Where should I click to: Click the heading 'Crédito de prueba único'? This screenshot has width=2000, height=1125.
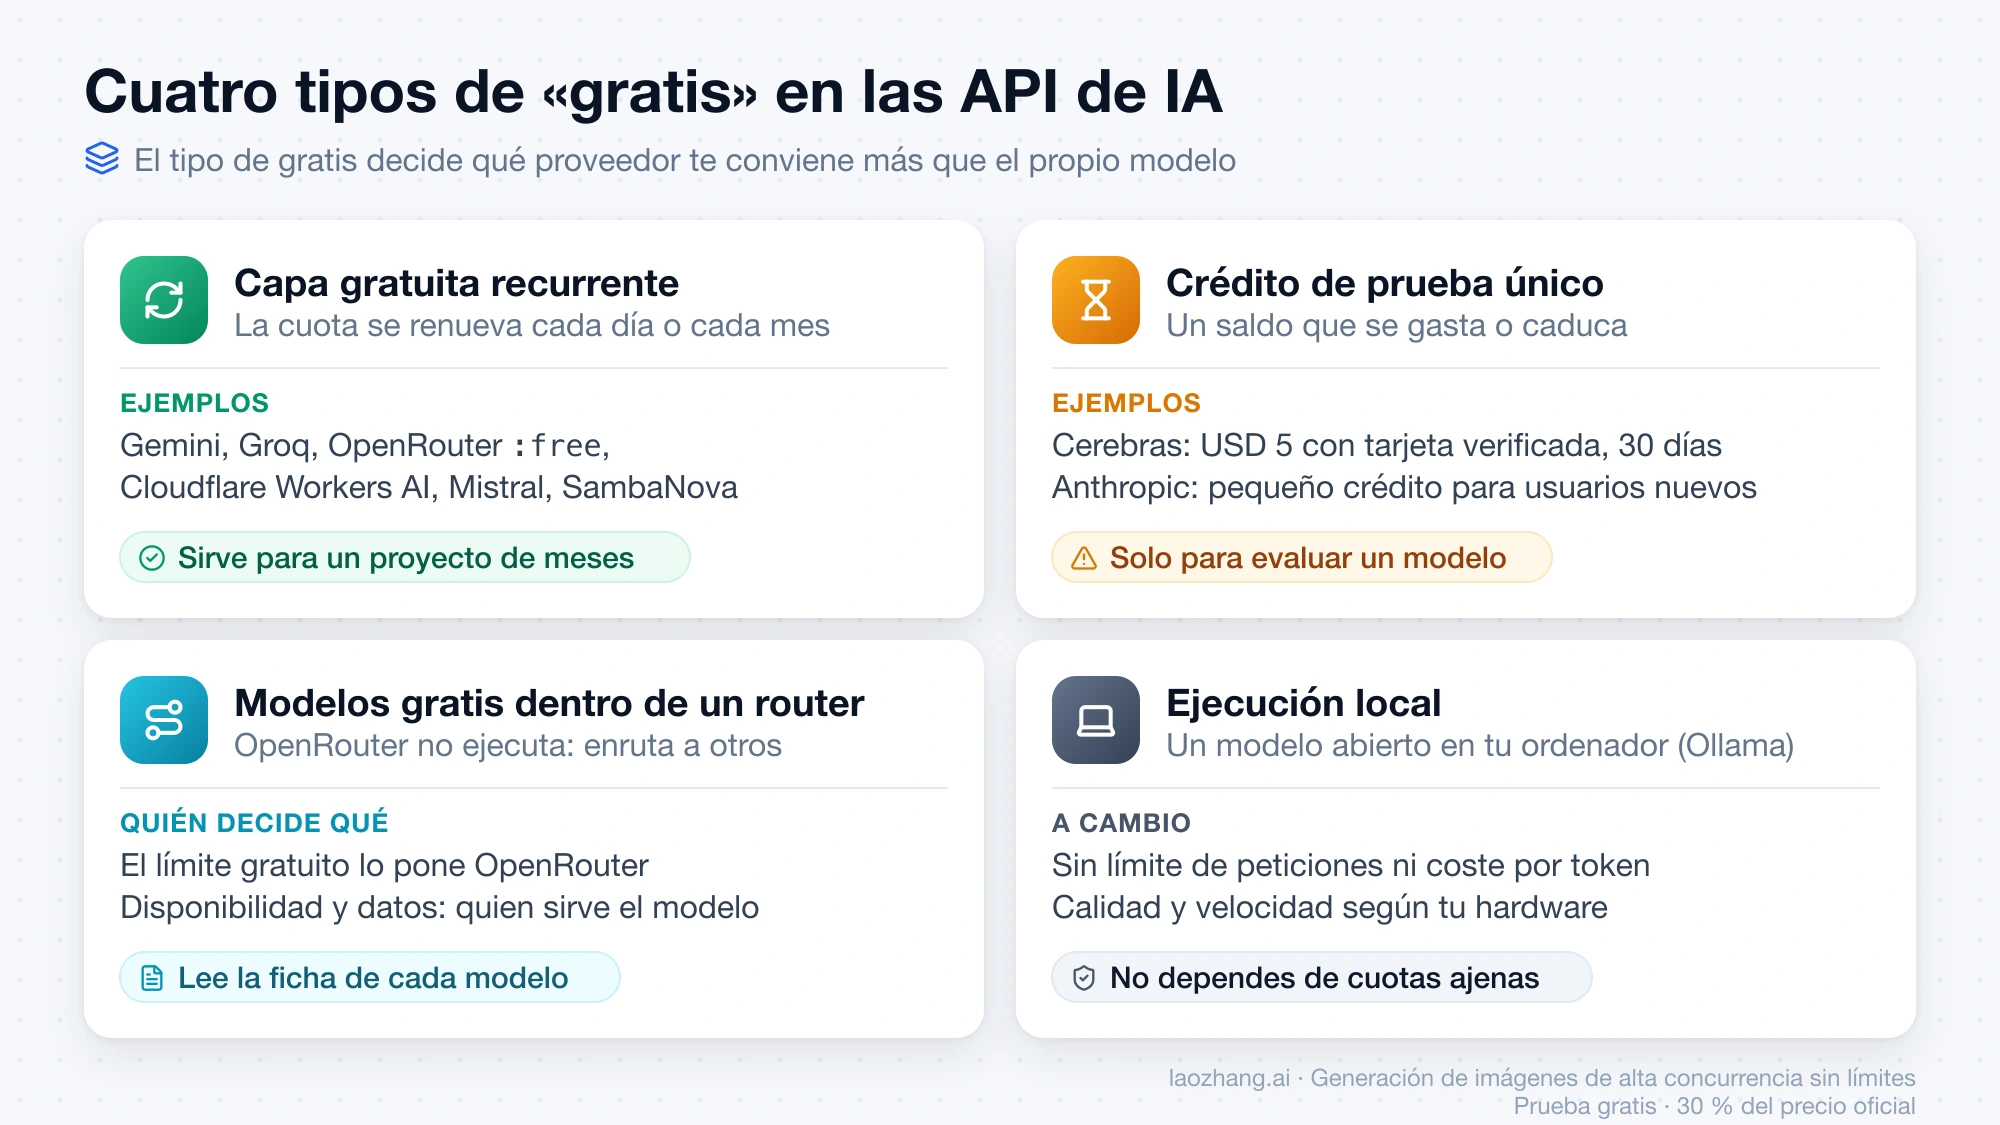[x=1385, y=283]
